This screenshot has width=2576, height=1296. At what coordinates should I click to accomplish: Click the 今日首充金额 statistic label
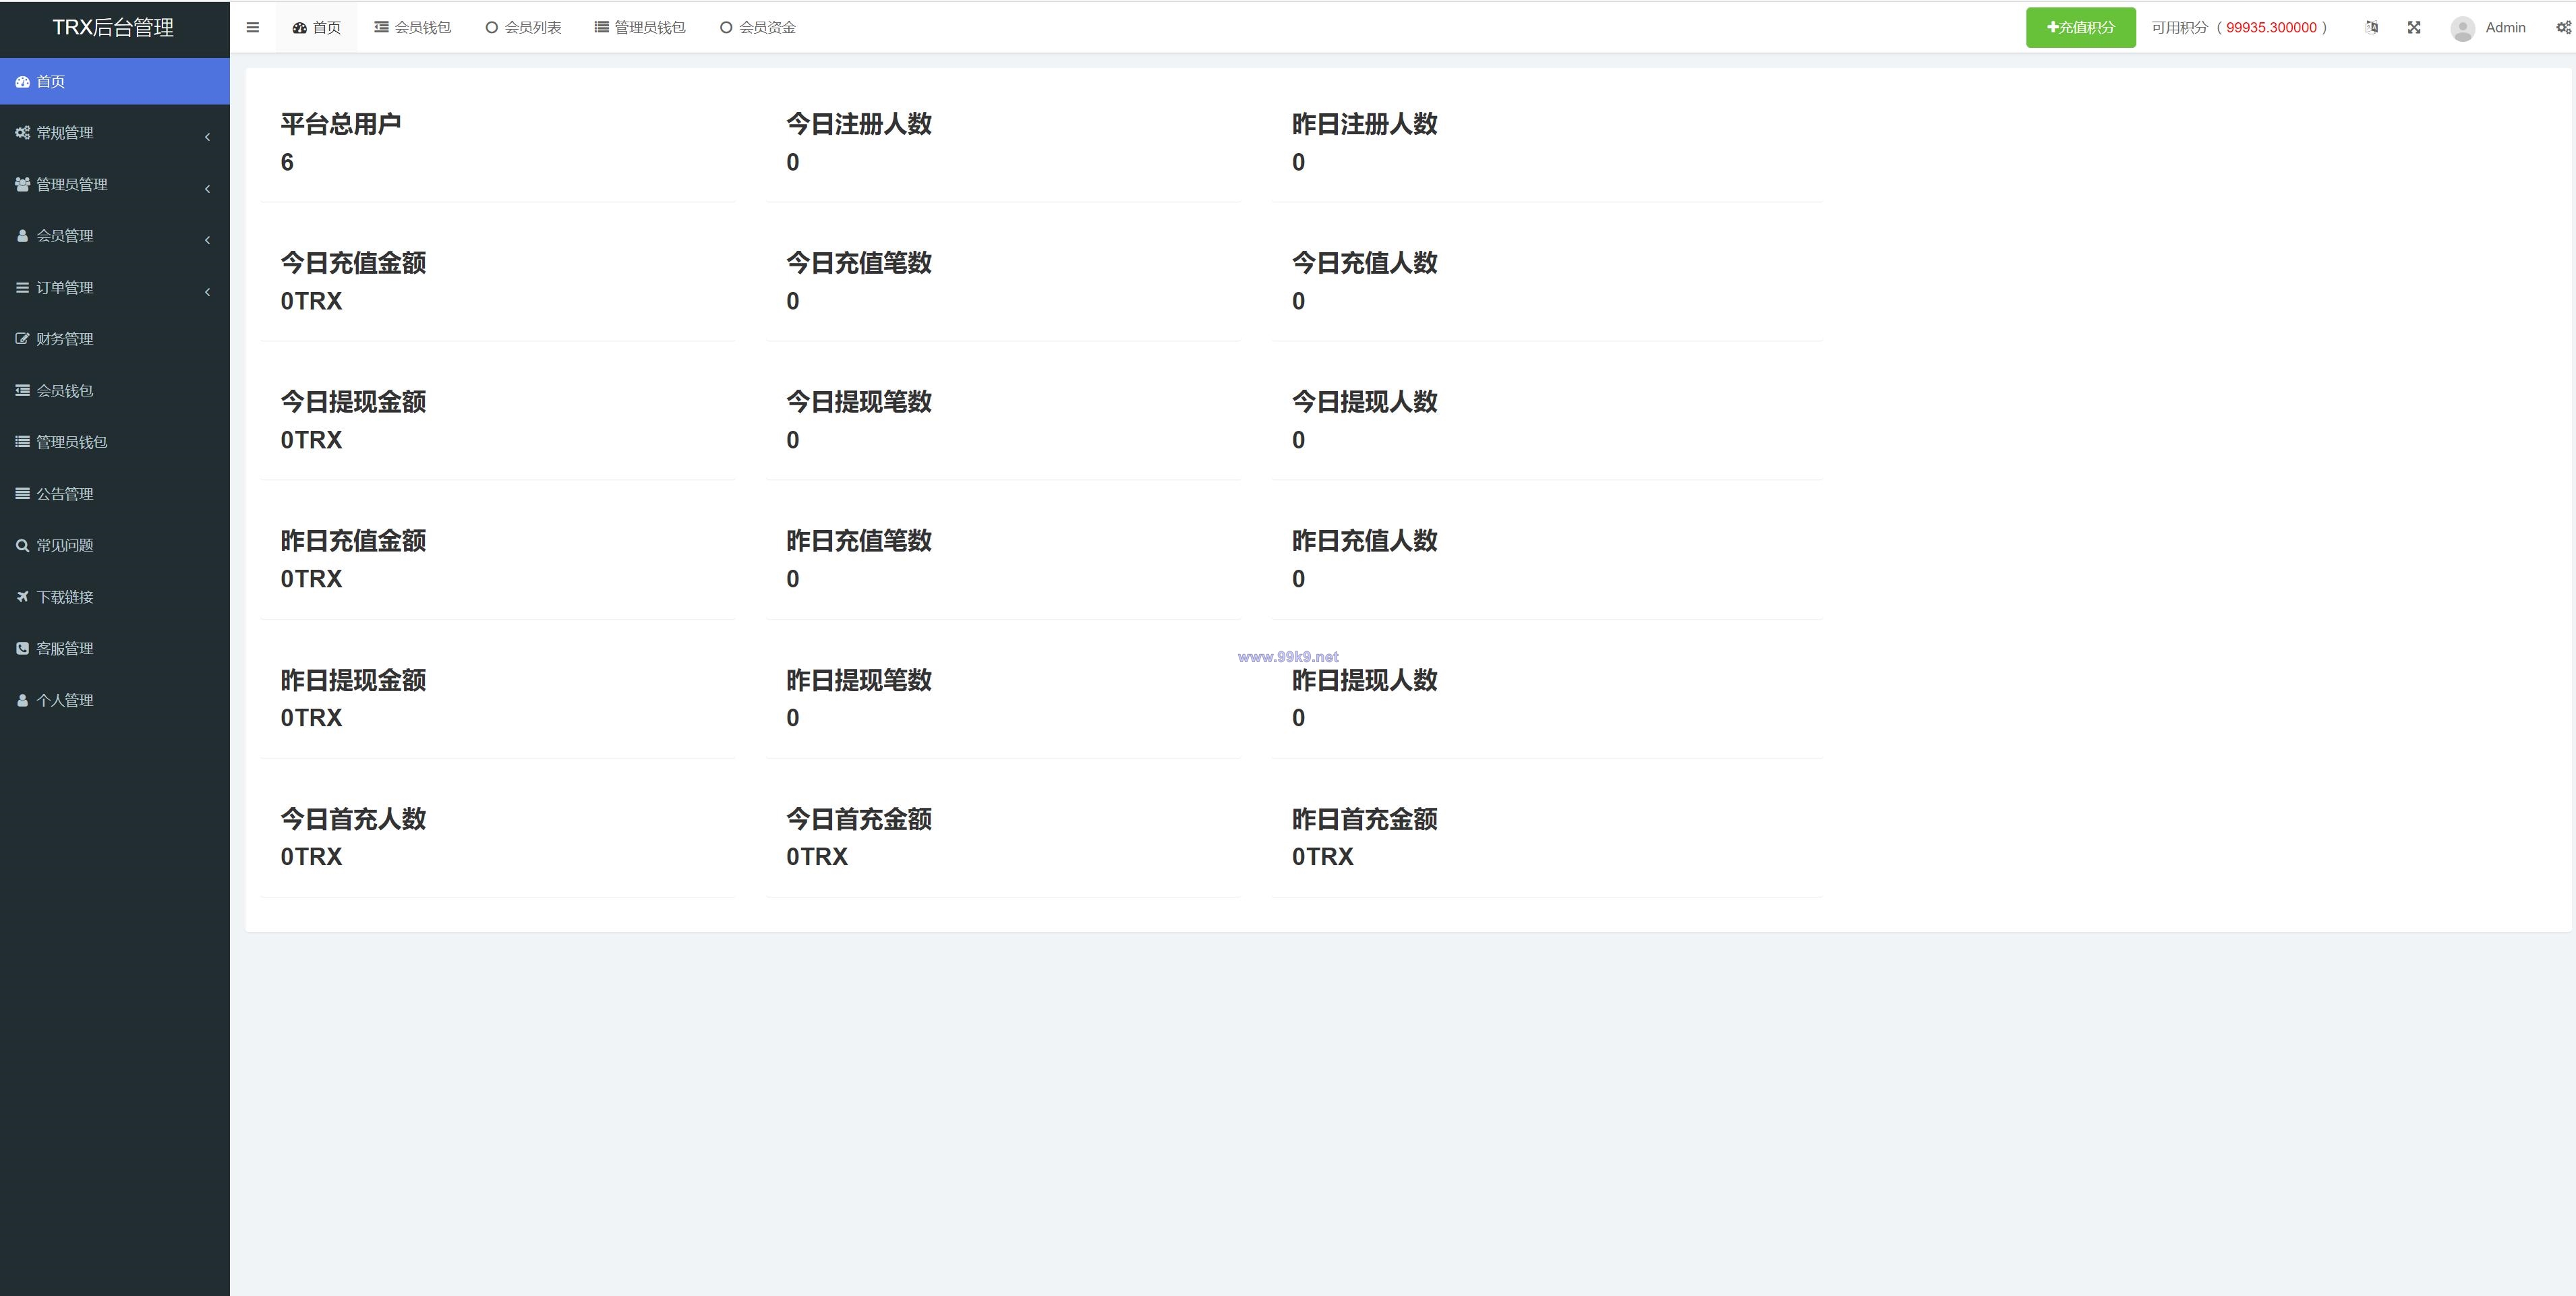pyautogui.click(x=859, y=819)
